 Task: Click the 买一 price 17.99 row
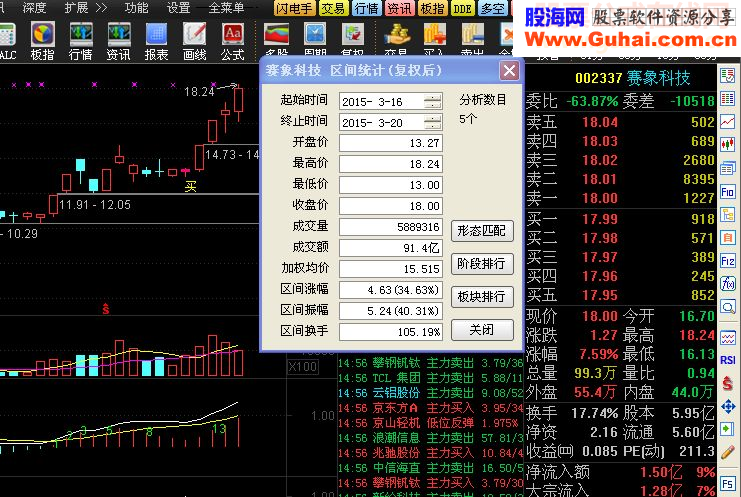(620, 219)
